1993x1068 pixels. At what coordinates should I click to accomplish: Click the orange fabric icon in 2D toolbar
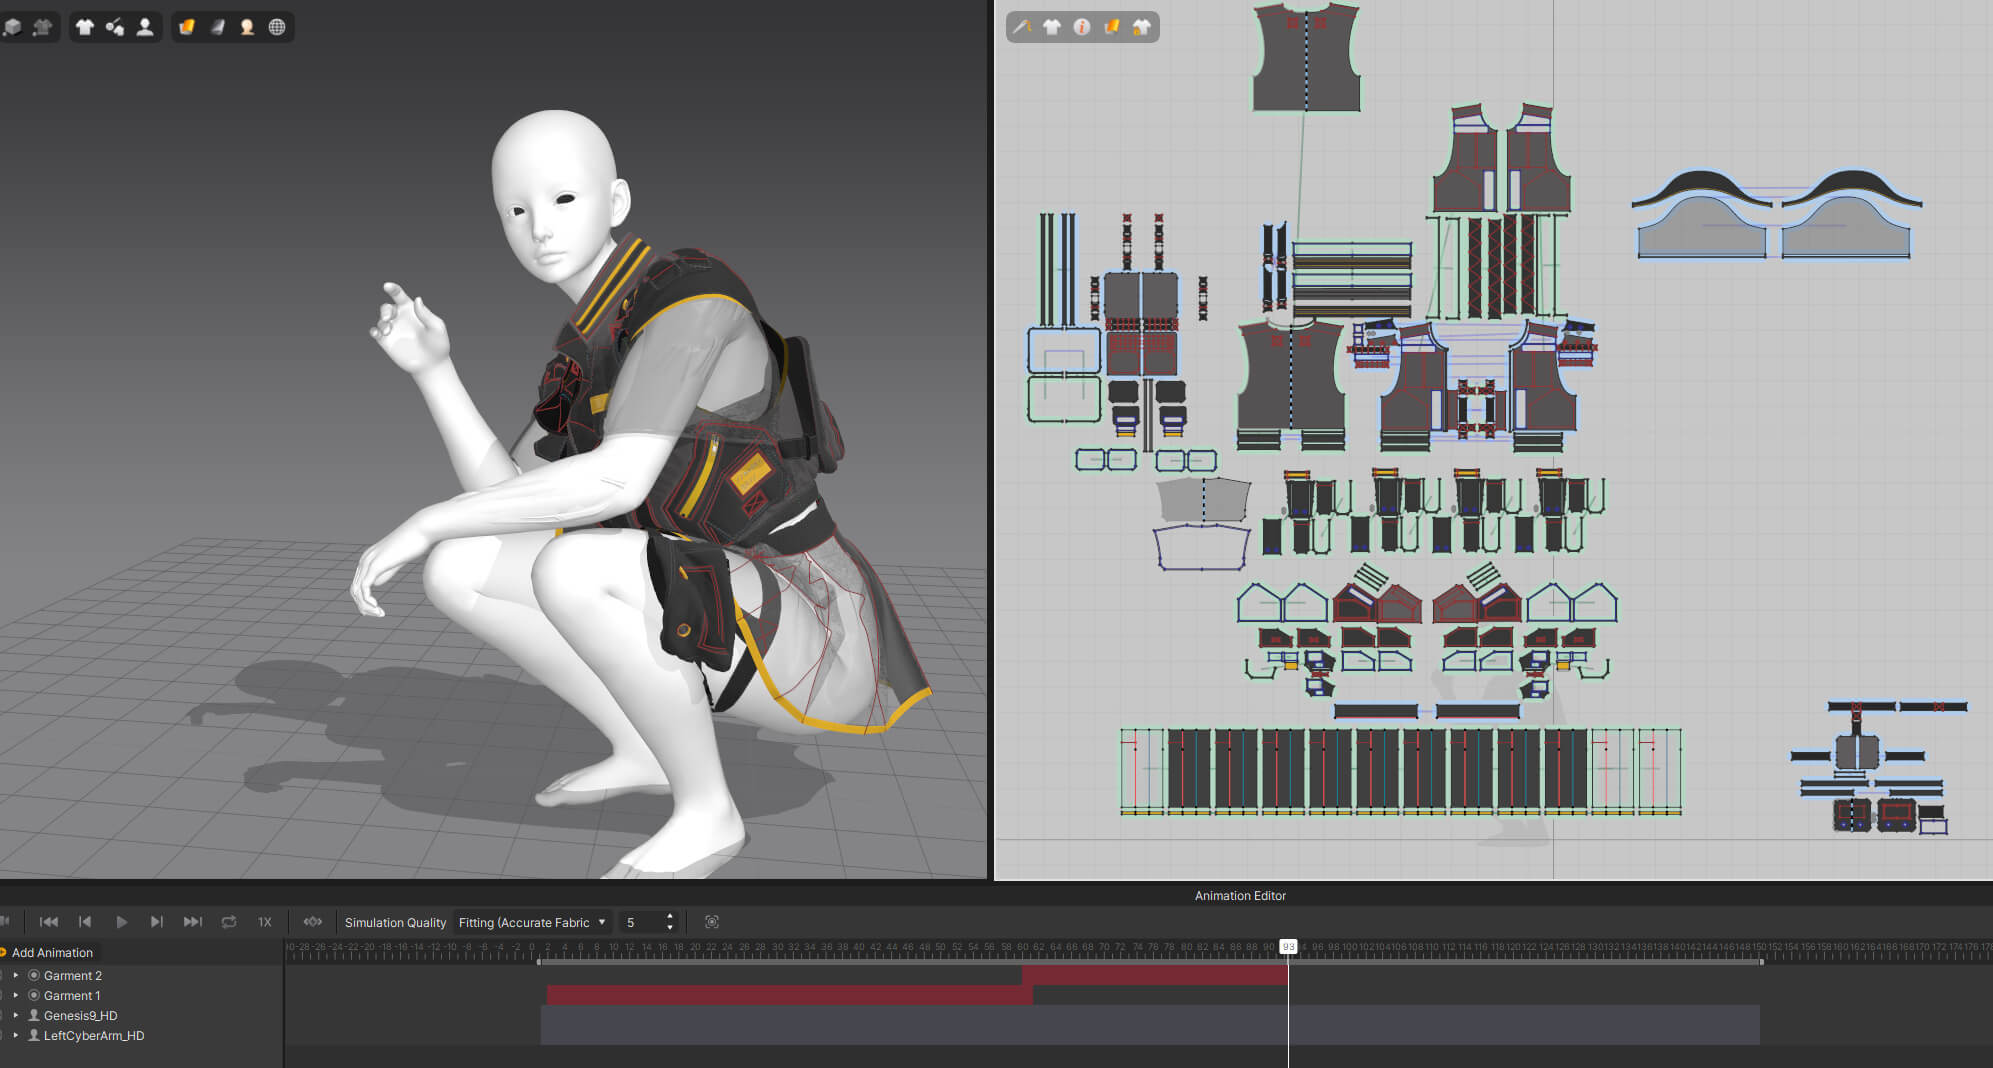[1112, 27]
